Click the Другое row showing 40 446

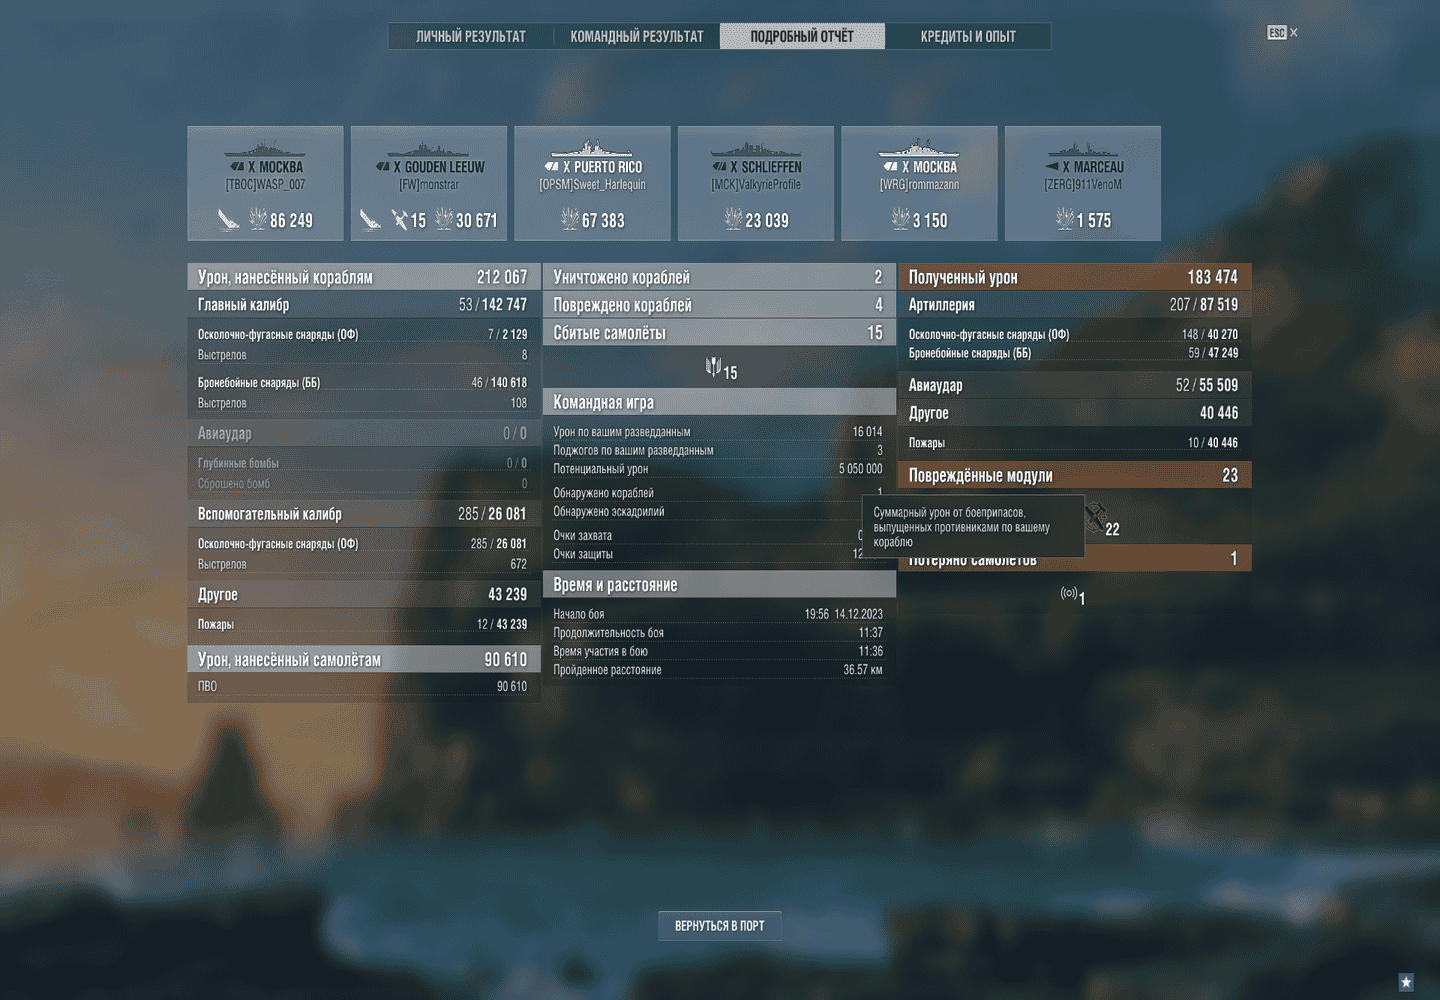coord(1075,413)
